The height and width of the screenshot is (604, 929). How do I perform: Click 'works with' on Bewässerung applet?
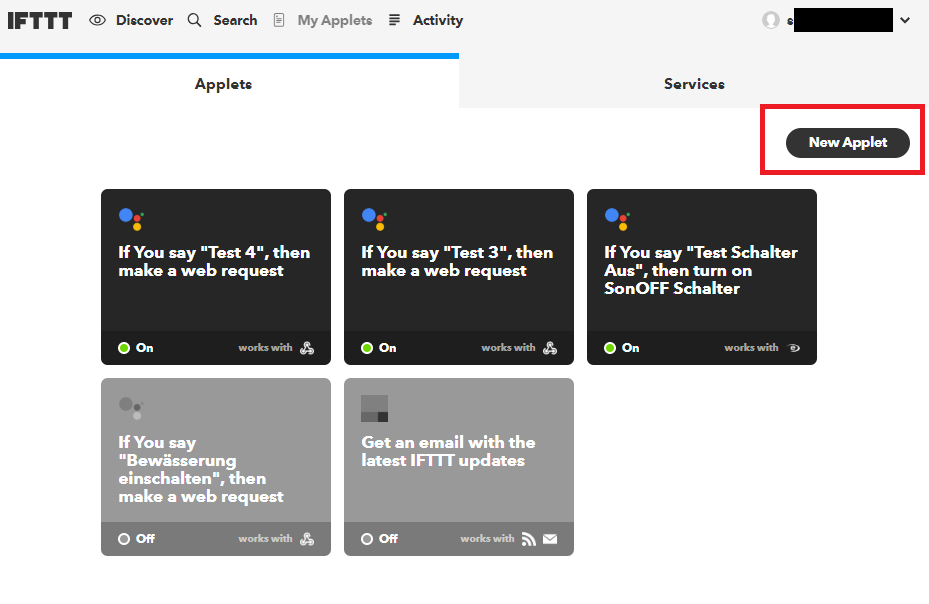point(265,539)
